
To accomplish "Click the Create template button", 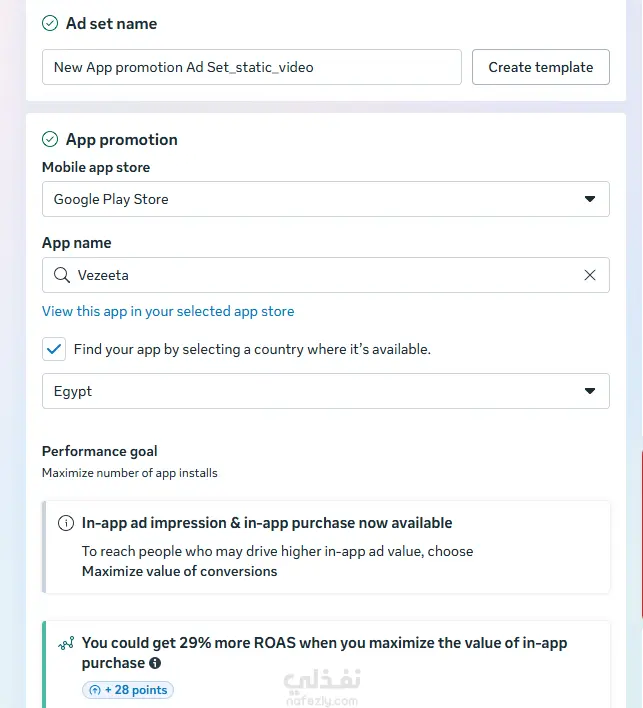I will pos(540,67).
